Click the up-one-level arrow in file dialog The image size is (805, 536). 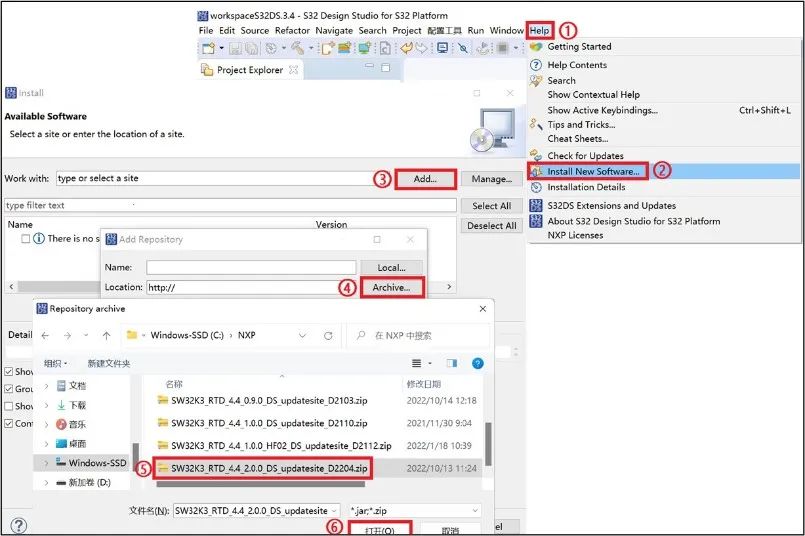[106, 335]
